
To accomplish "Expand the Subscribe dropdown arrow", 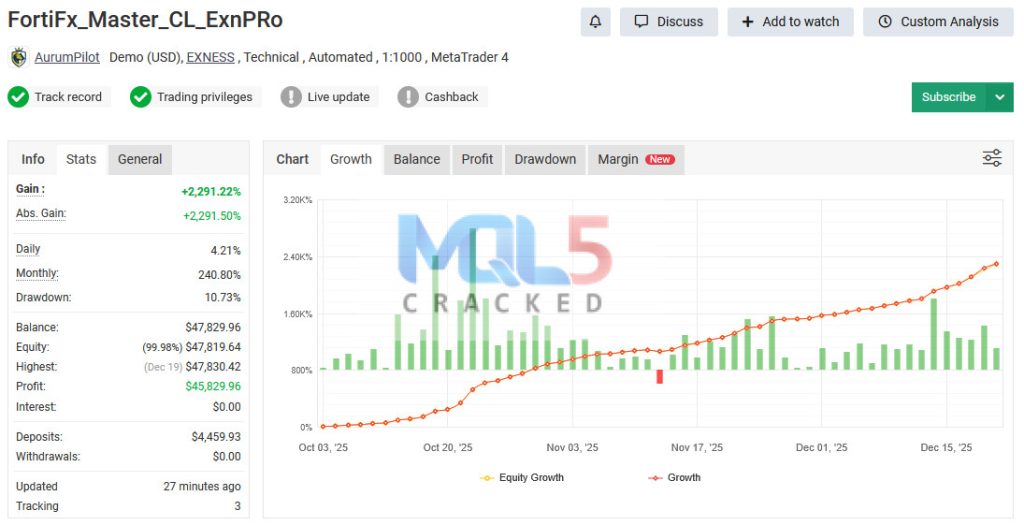I will 1000,97.
